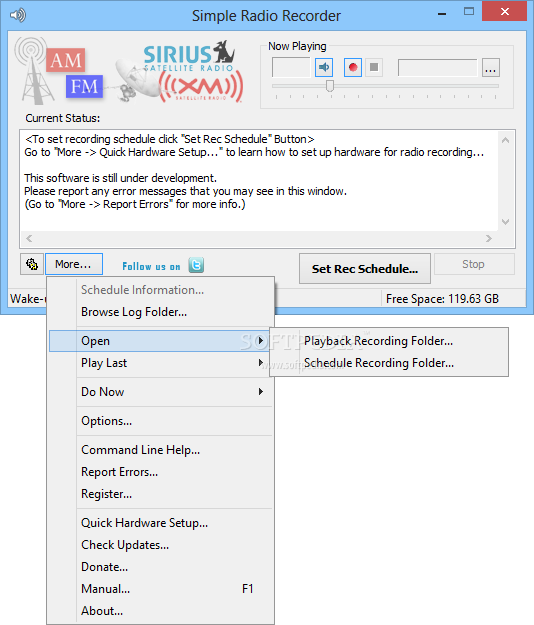Click the More... button

point(74,264)
